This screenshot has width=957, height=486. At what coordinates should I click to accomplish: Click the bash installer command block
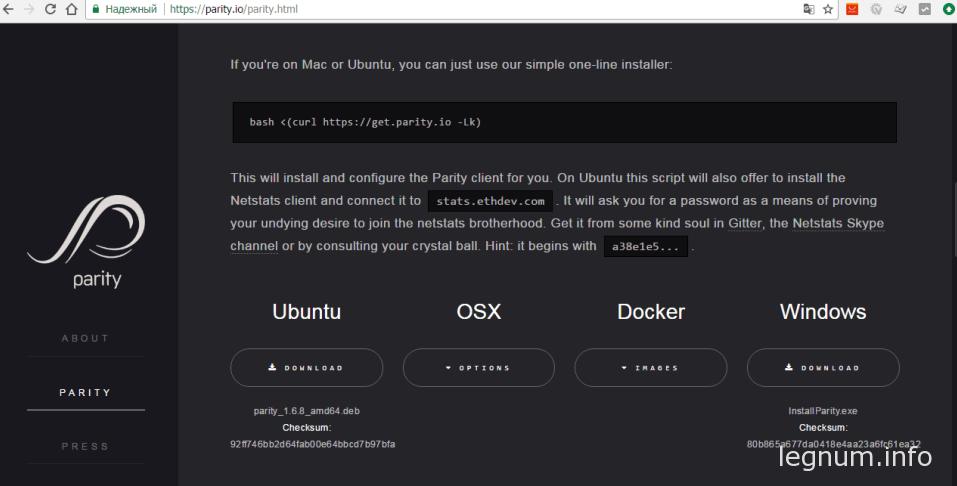click(564, 122)
